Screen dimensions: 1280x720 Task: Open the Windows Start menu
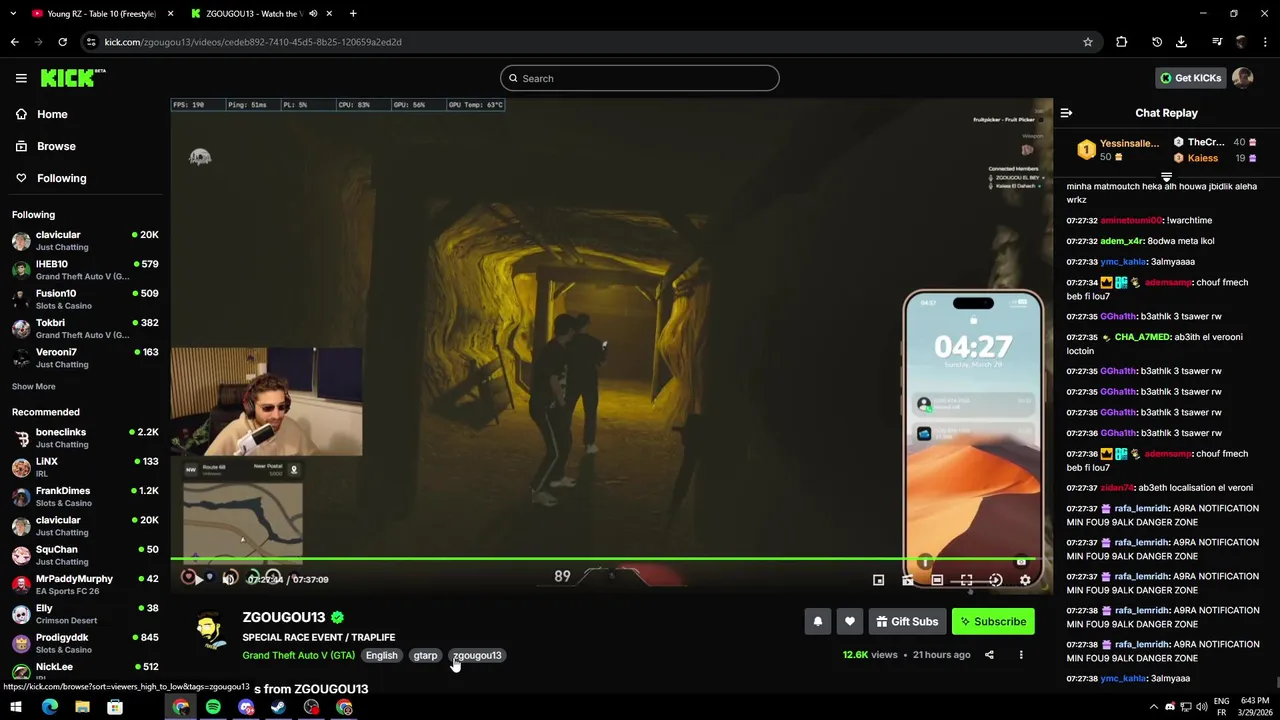tap(16, 707)
